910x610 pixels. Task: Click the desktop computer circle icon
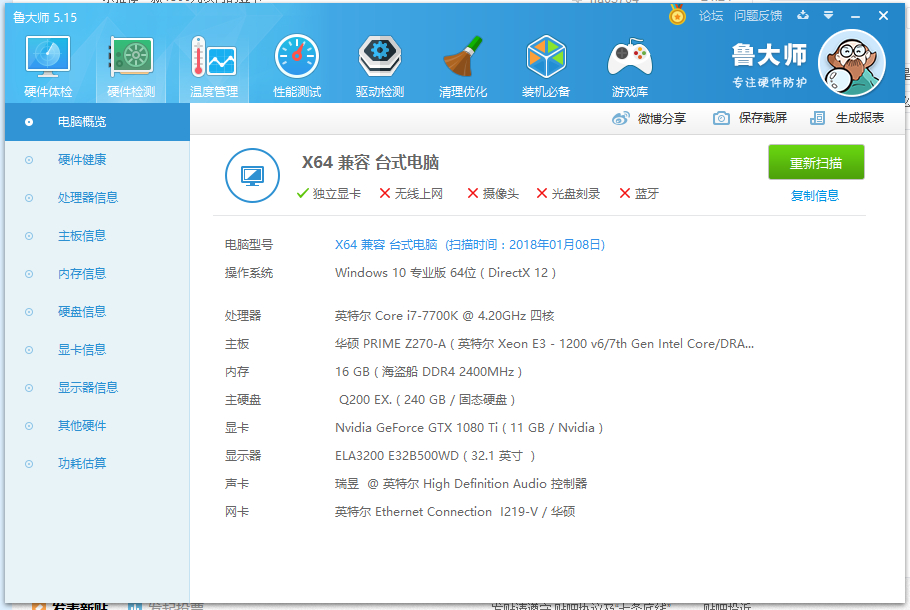click(x=252, y=175)
